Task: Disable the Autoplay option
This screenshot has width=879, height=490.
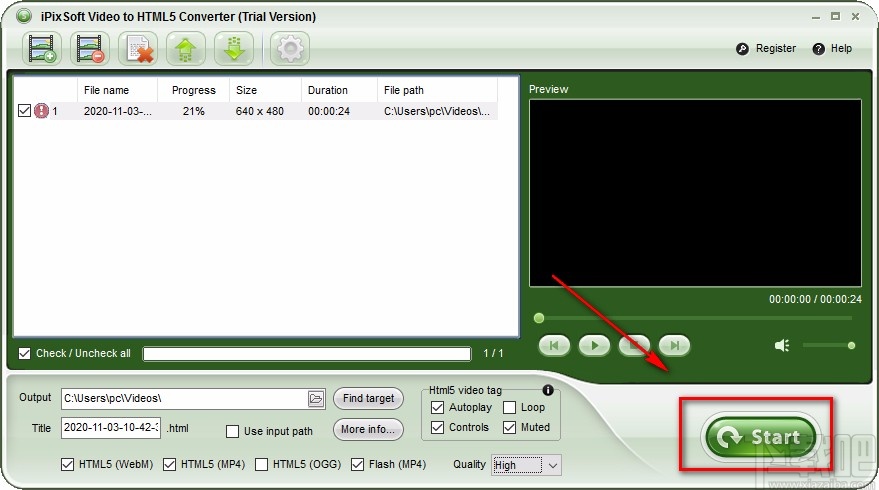Action: [437, 407]
